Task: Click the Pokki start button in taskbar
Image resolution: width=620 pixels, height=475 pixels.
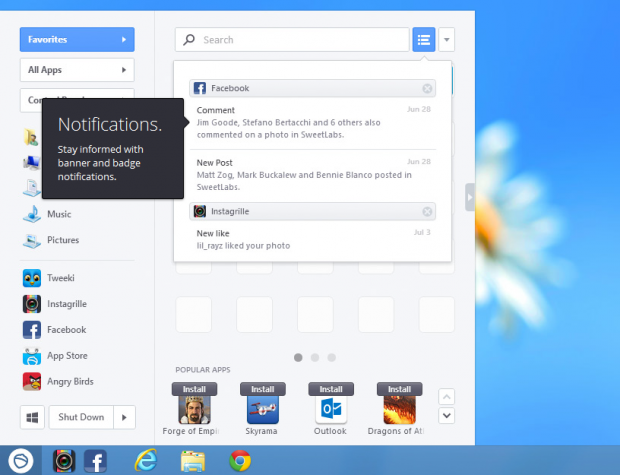Action: coord(21,460)
